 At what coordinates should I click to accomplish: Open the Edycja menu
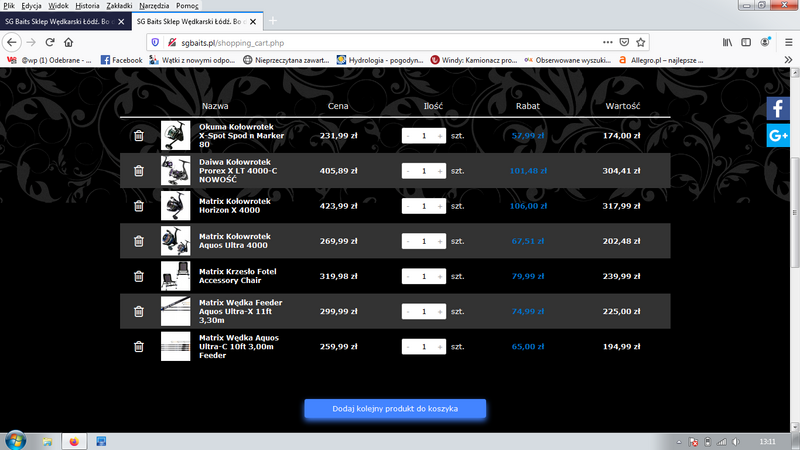pos(31,6)
